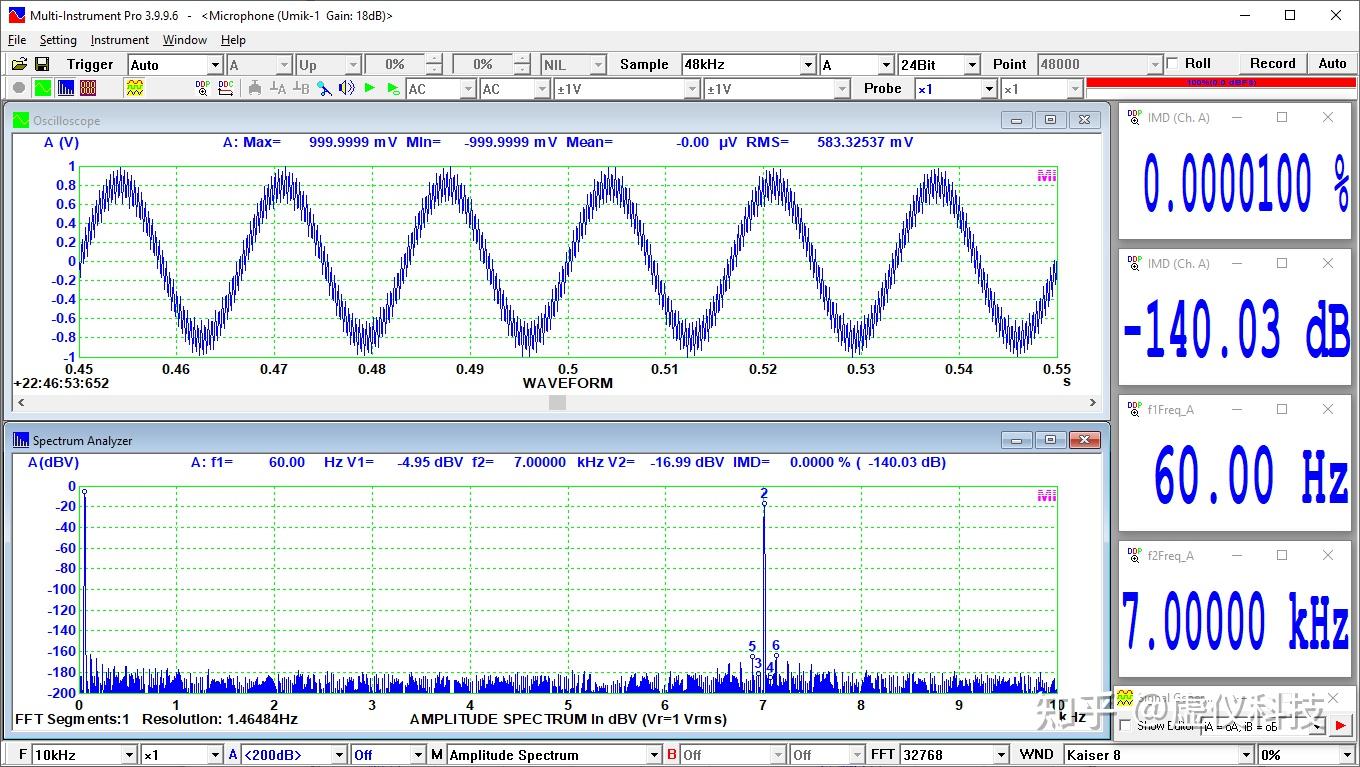The height and width of the screenshot is (767, 1360).
Task: Expand the Kaiser 8 window function dropdown
Action: pyautogui.click(x=1246, y=755)
